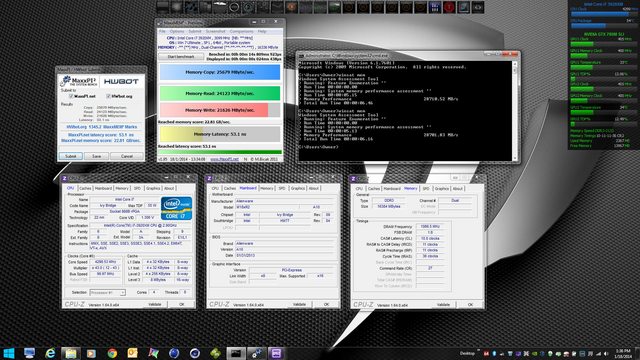Open the www.MaxxPI.net link
This screenshot has width=640, height=360.
(224, 159)
